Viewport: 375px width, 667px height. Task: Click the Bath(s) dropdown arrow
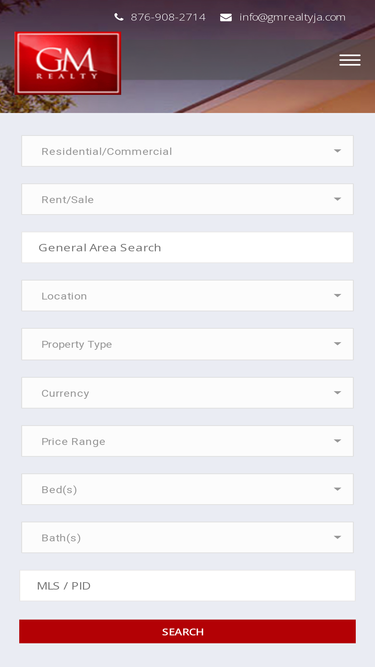tap(337, 538)
